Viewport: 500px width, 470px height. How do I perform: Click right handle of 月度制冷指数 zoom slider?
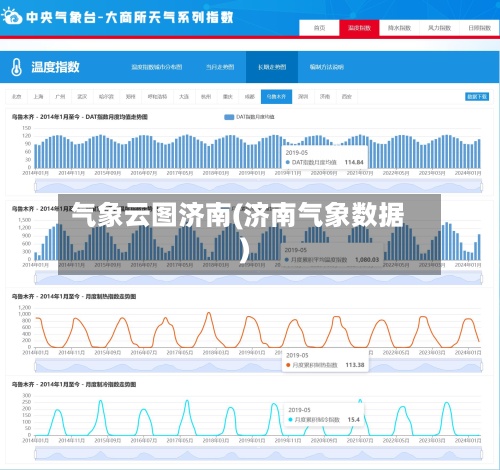481,454
